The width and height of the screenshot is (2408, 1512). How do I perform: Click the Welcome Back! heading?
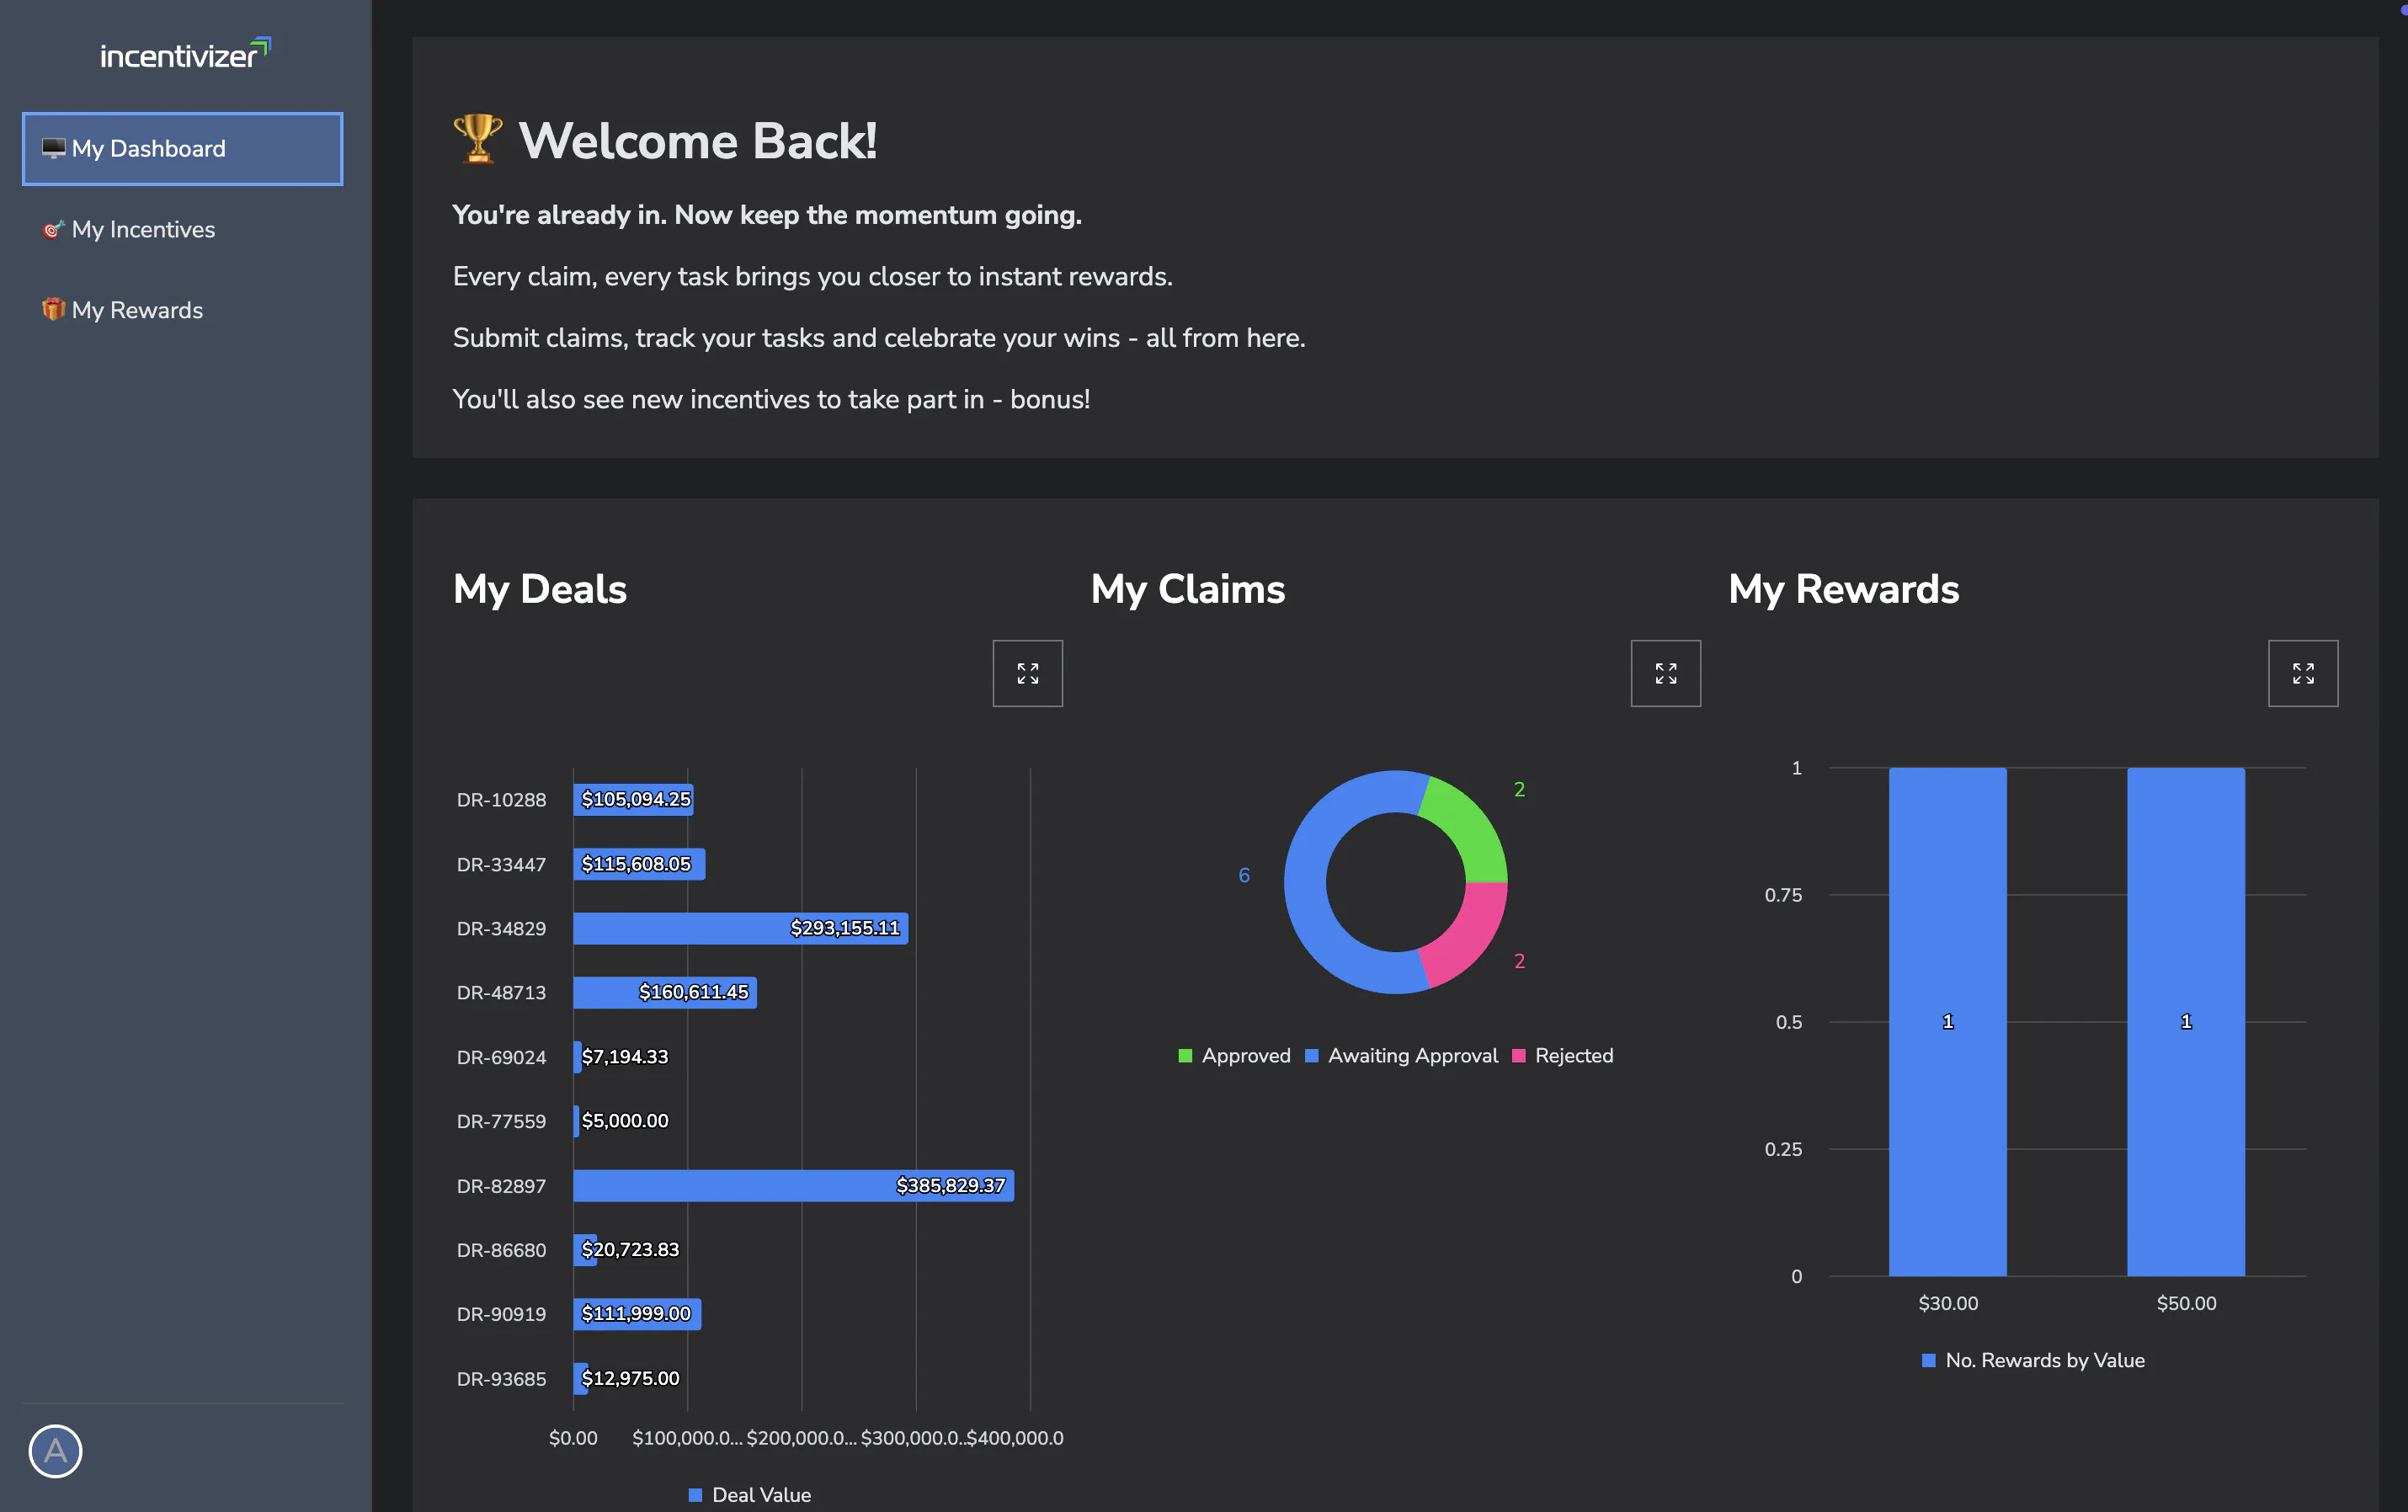698,141
